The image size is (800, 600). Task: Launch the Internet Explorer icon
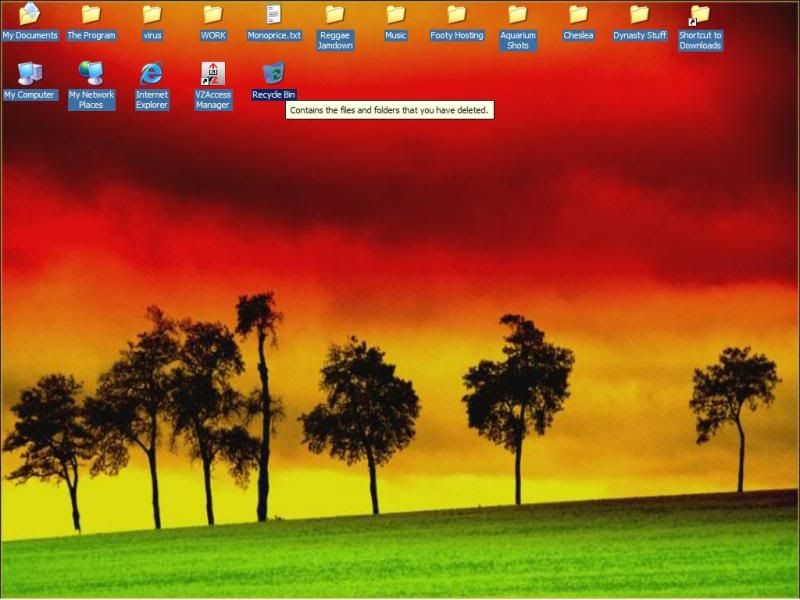(x=152, y=74)
